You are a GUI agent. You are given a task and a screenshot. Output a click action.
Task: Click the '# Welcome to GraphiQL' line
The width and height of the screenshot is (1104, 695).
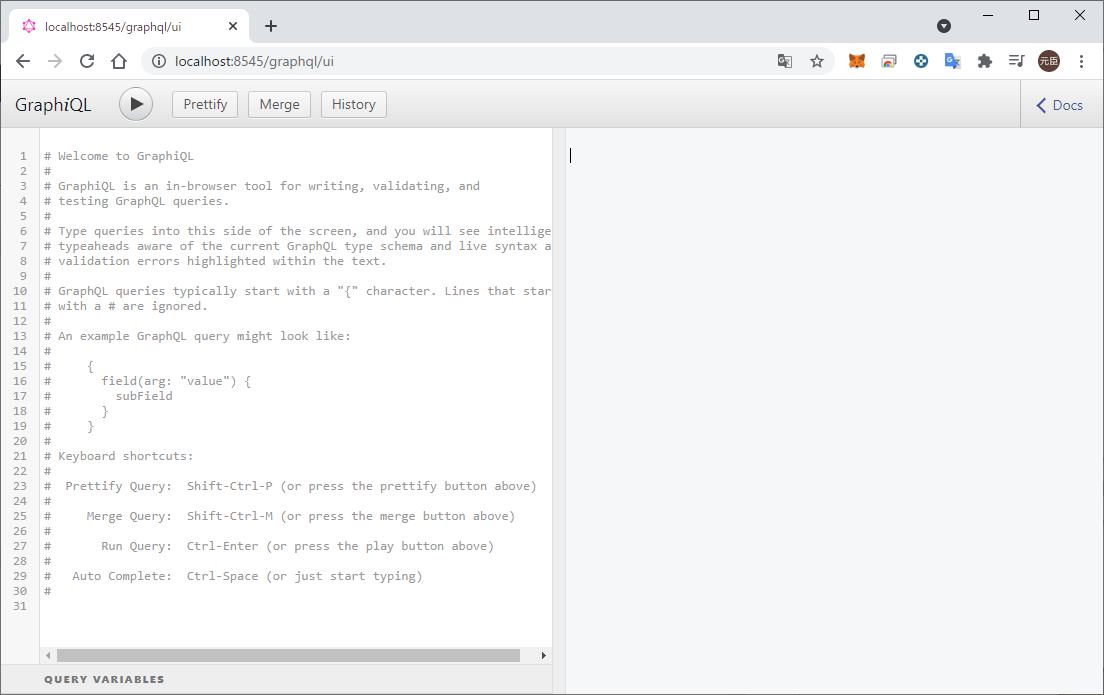pos(119,156)
